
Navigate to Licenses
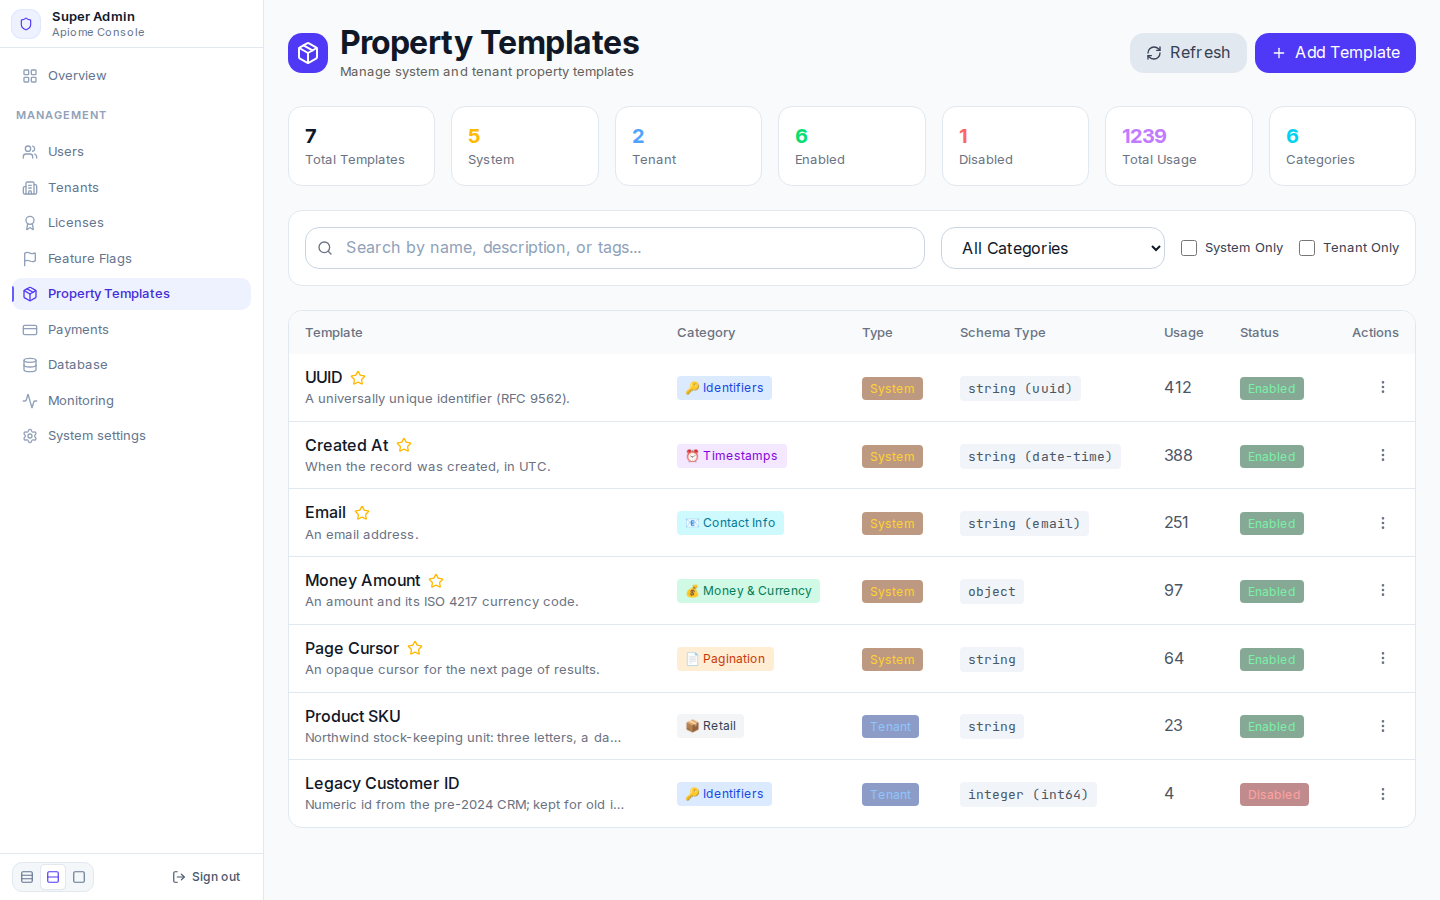tap(132, 223)
